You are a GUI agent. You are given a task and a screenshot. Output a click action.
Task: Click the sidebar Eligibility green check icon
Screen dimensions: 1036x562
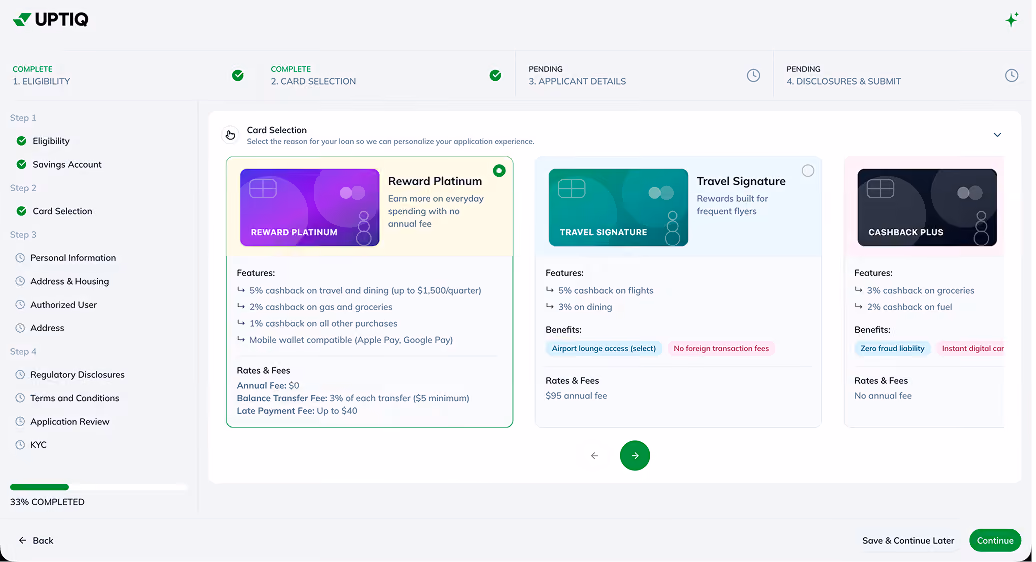[21, 141]
